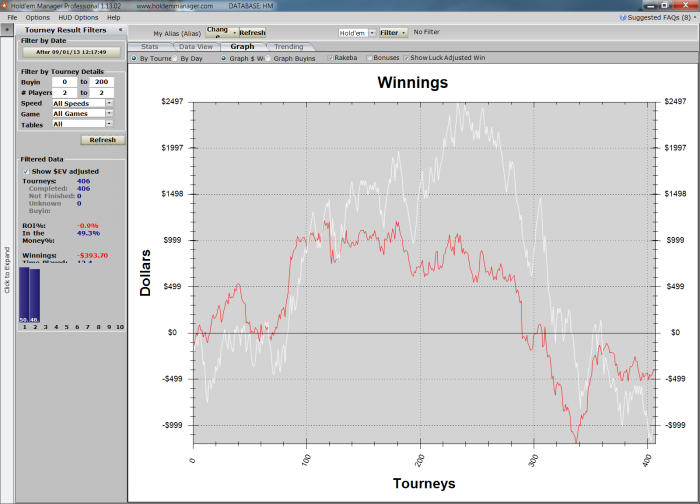
Task: Open the Filter dropdown button
Action: click(x=393, y=33)
